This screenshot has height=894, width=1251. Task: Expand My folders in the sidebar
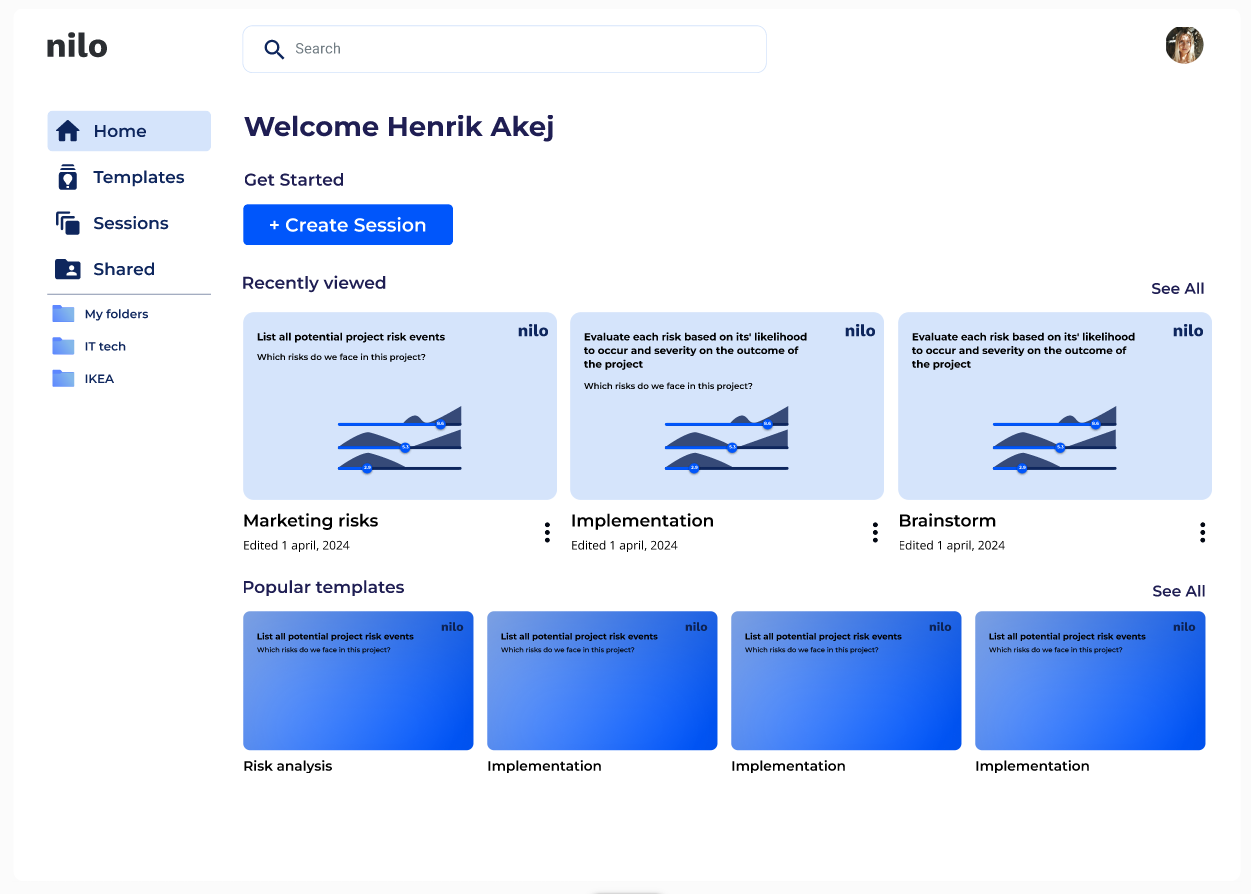coord(116,314)
